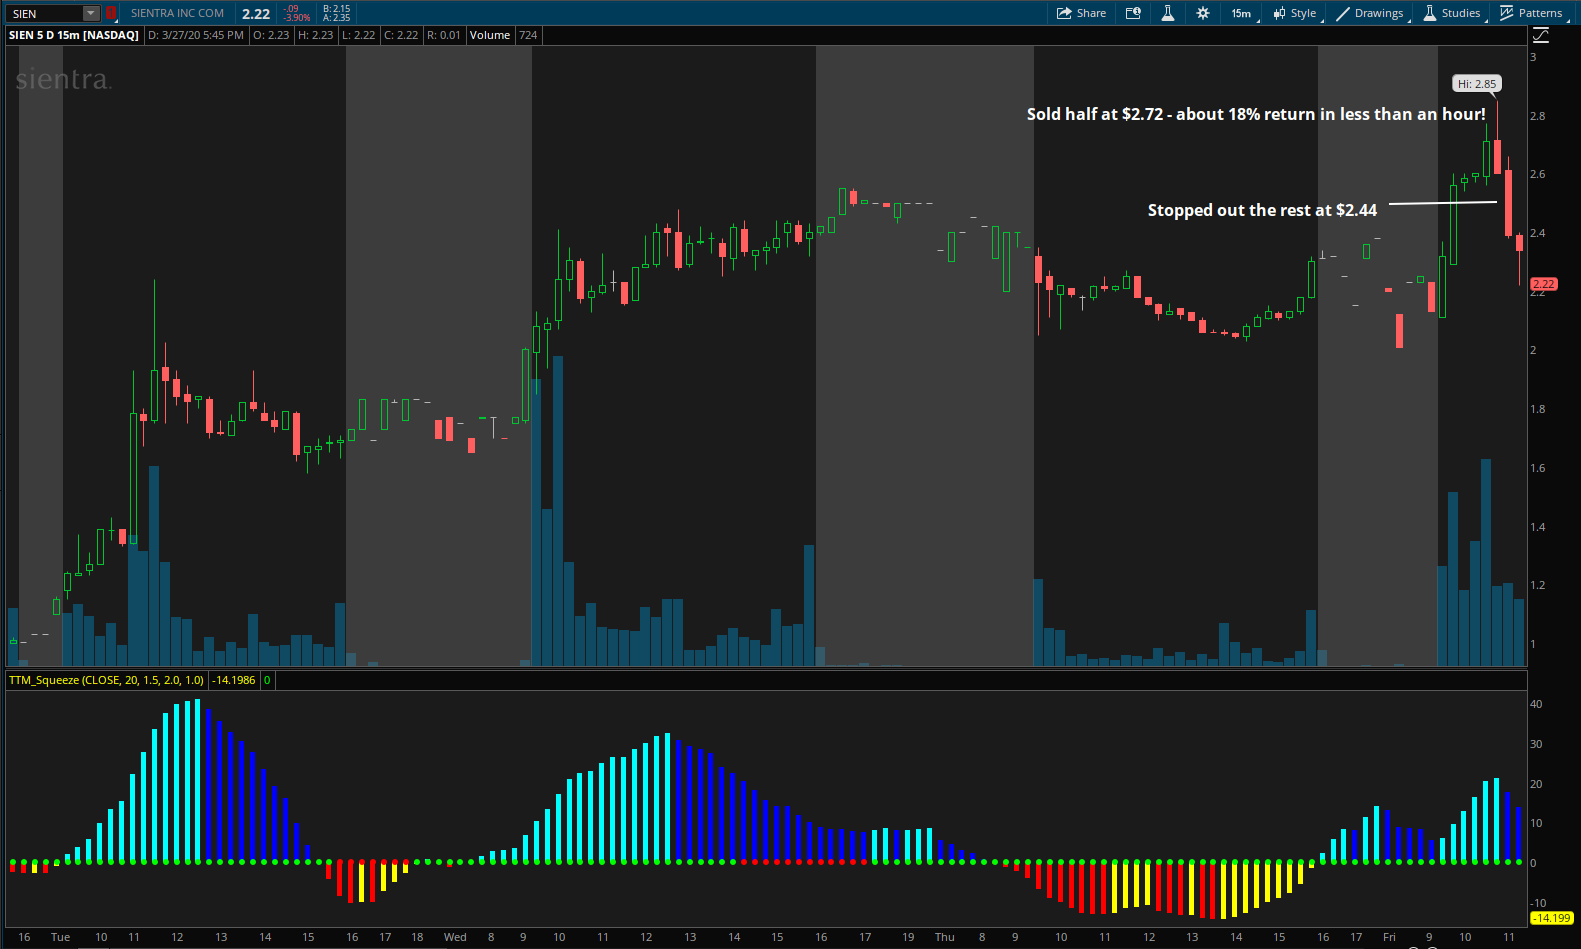
Task: Click the Thu label on time axis
Action: (945, 937)
